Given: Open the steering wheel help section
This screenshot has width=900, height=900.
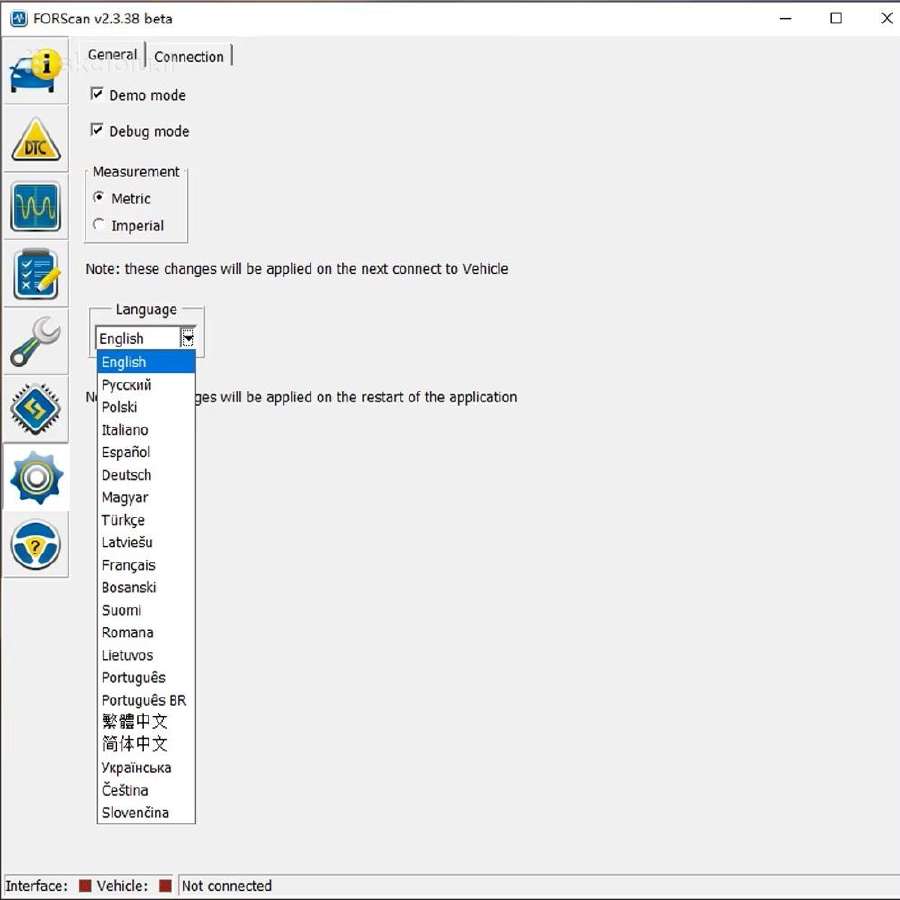Looking at the screenshot, I should coord(36,545).
